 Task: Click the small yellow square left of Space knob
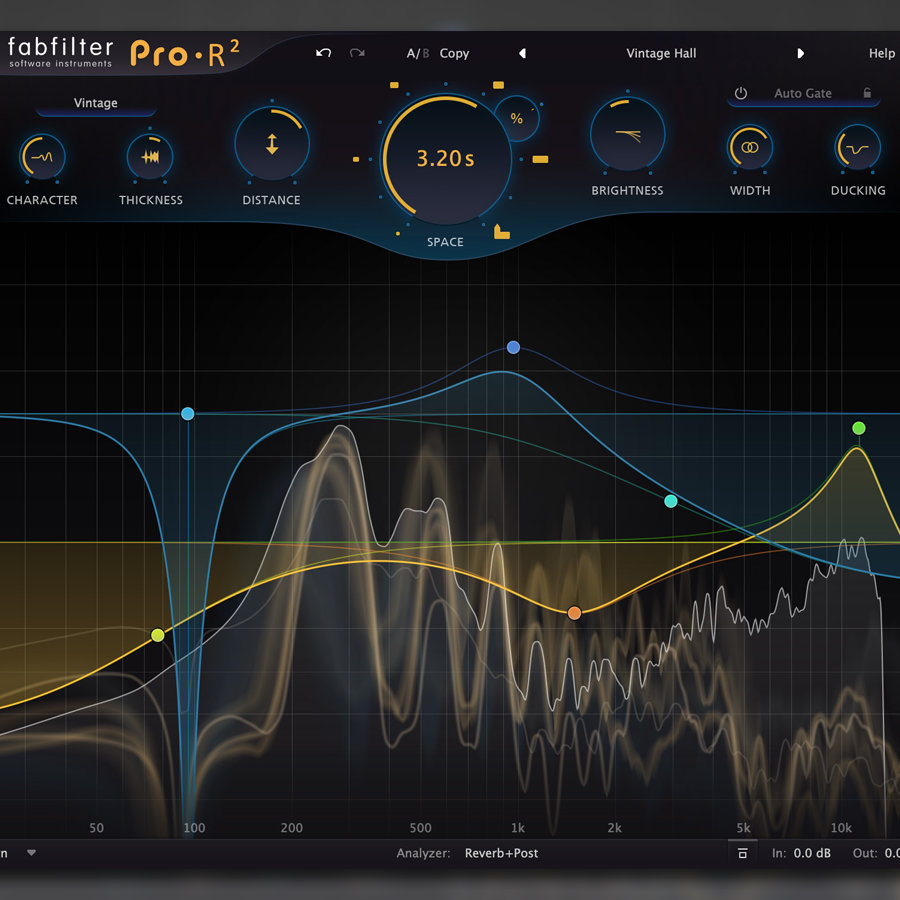click(356, 159)
